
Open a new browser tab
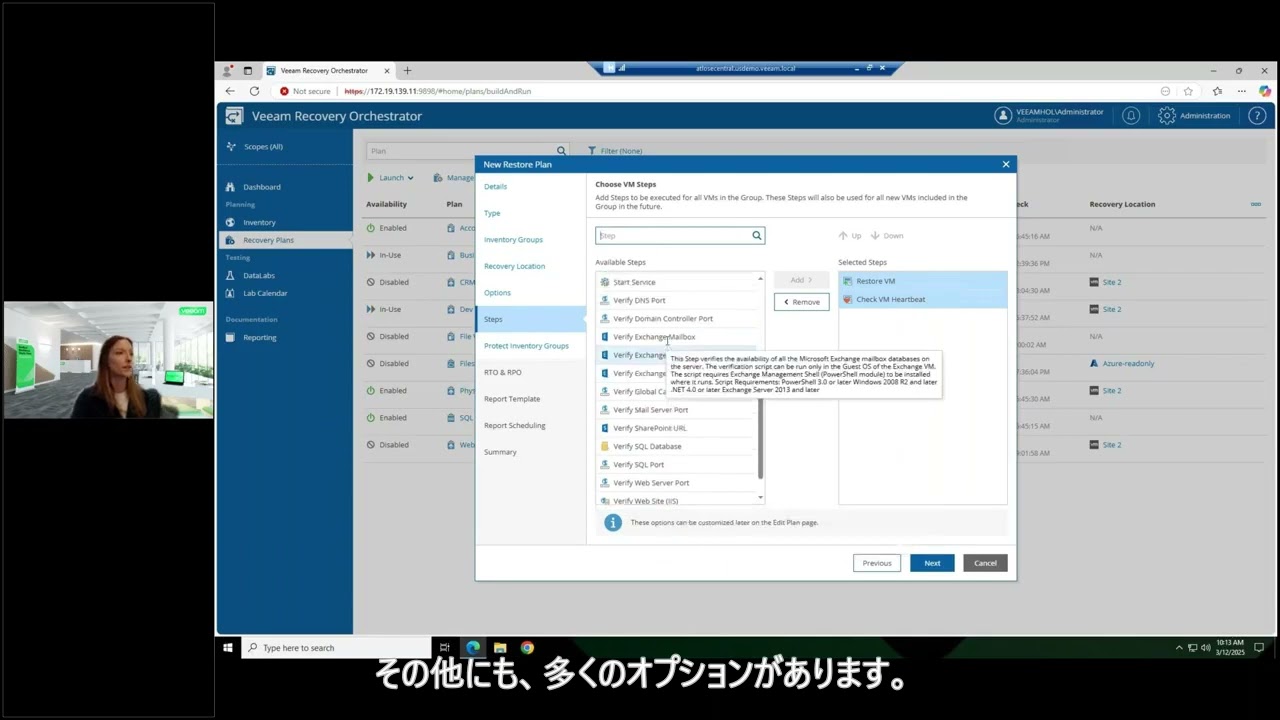click(x=407, y=71)
